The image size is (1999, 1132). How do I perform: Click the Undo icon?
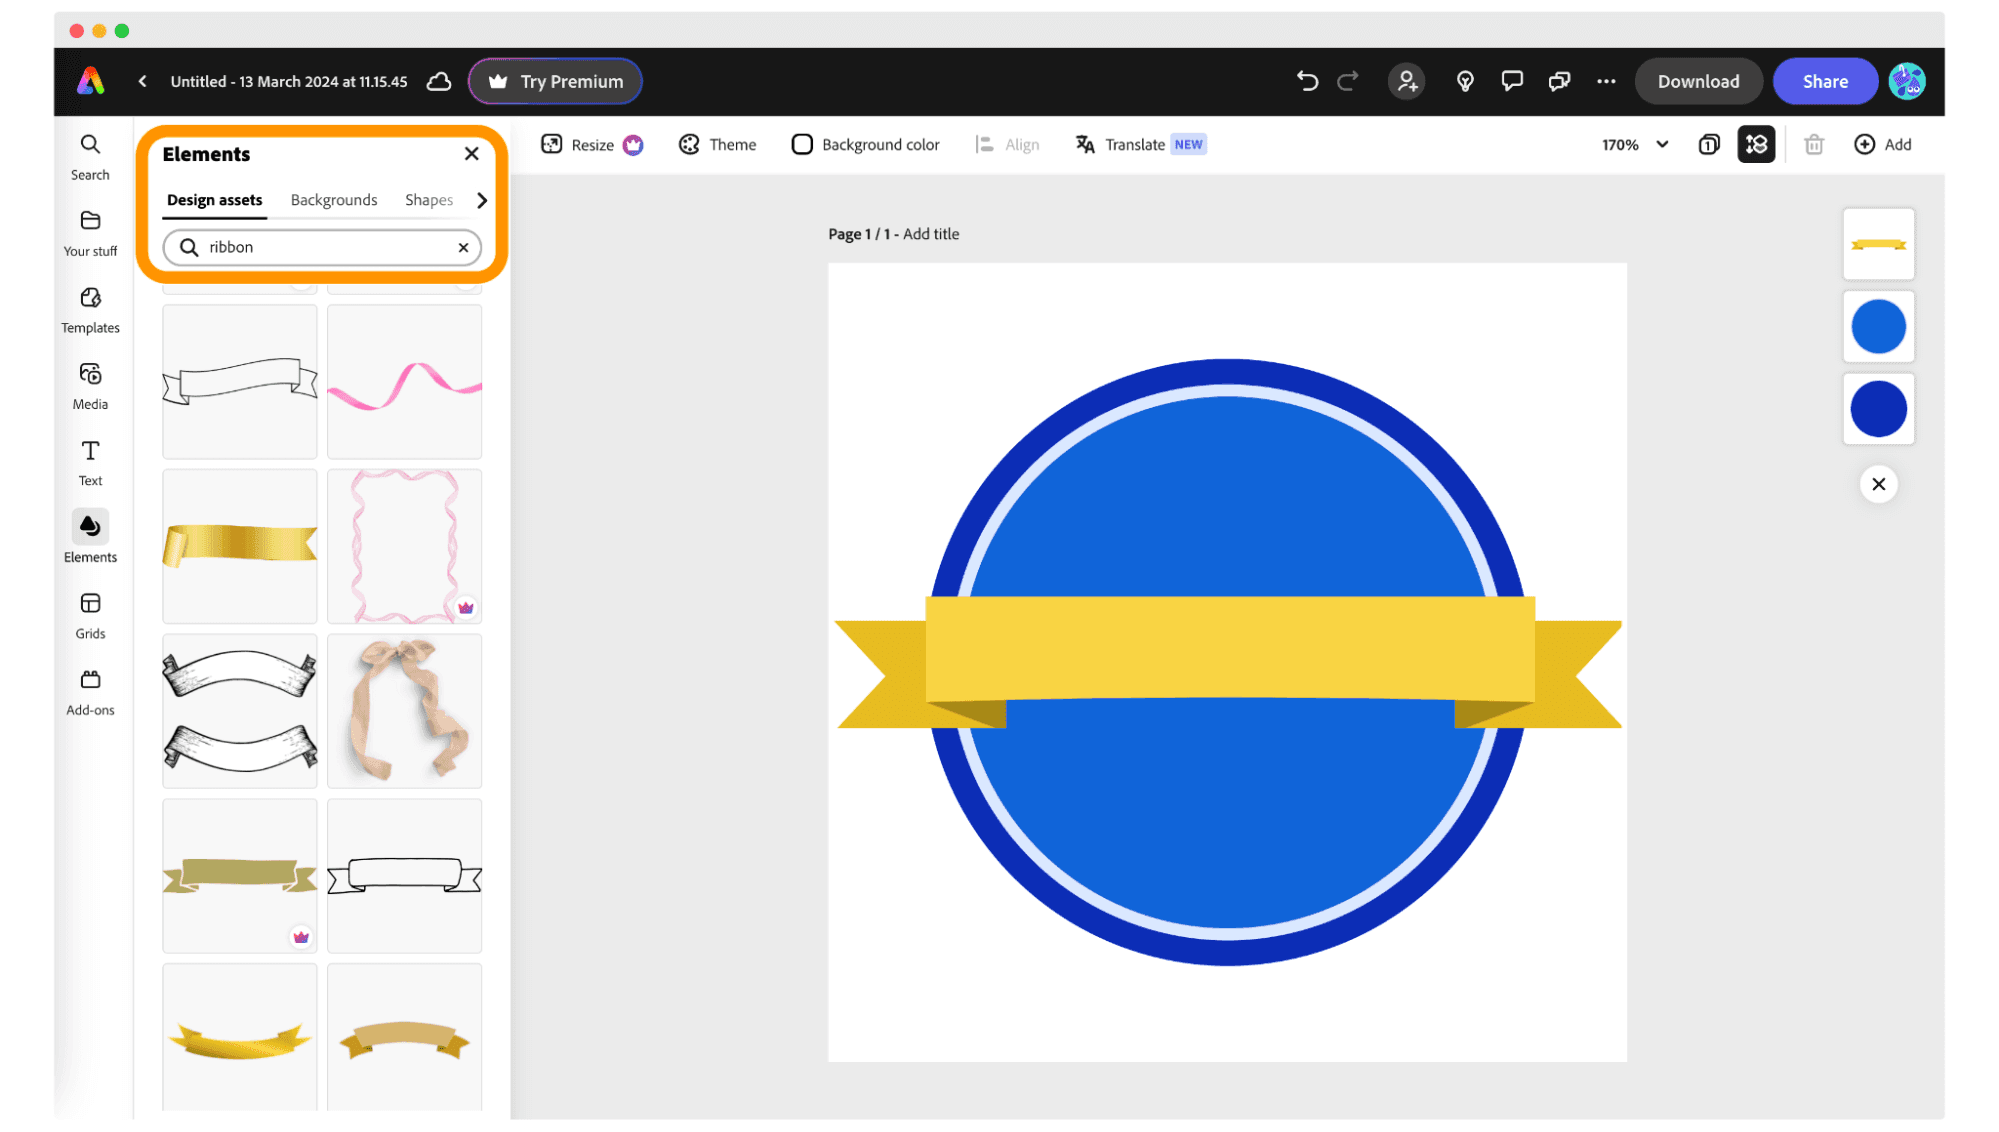tap(1307, 81)
